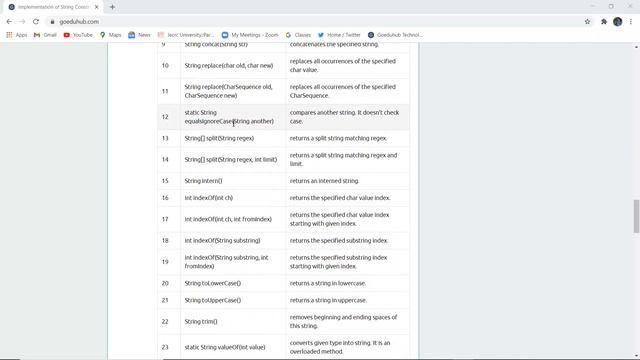
Task: Open the News bookmark
Action: click(140, 35)
